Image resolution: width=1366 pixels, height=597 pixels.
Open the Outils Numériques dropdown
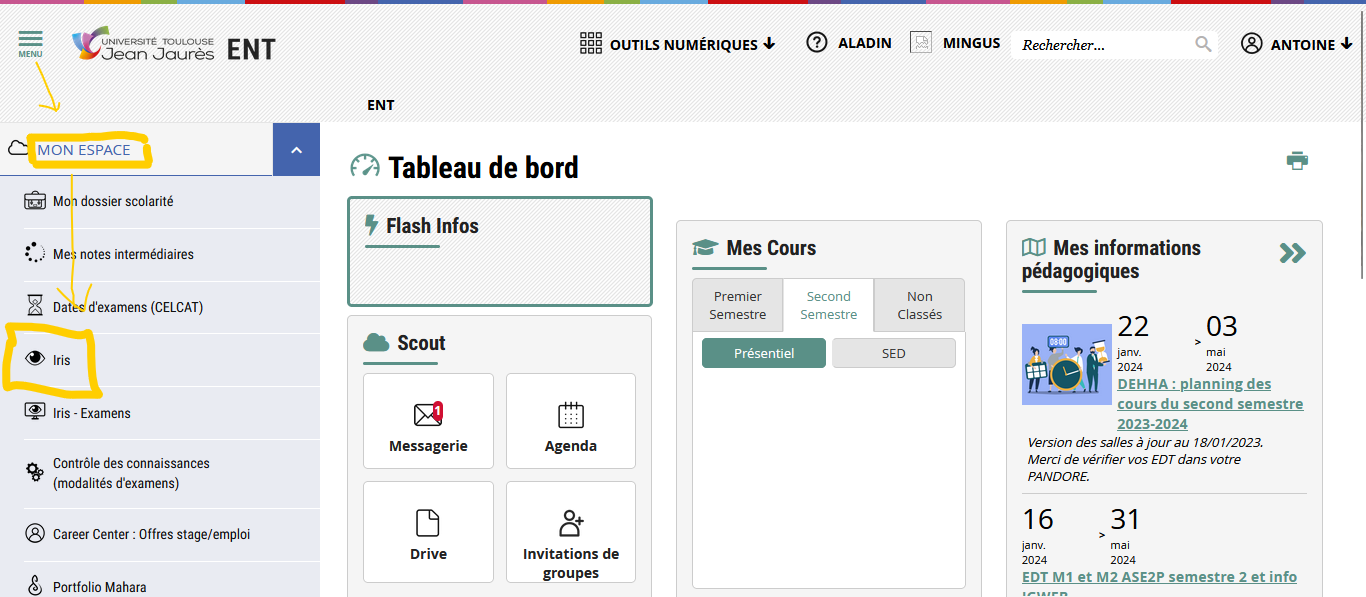coord(692,44)
